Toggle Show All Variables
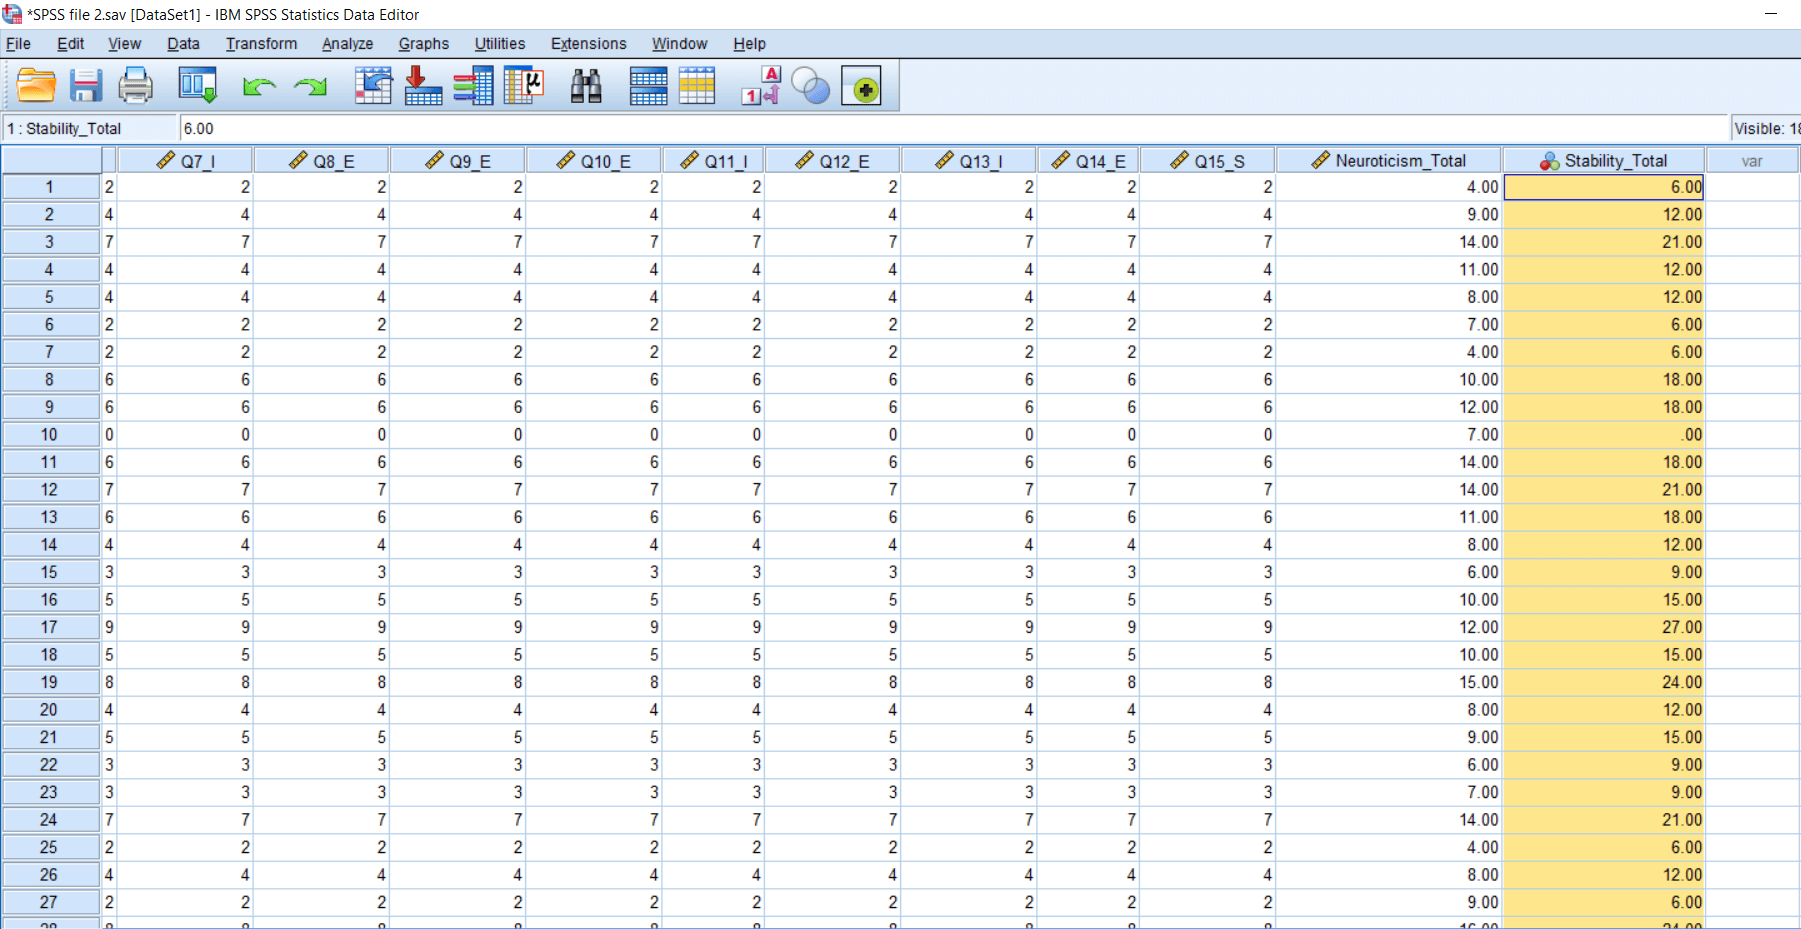Image resolution: width=1801 pixels, height=929 pixels. click(x=862, y=86)
